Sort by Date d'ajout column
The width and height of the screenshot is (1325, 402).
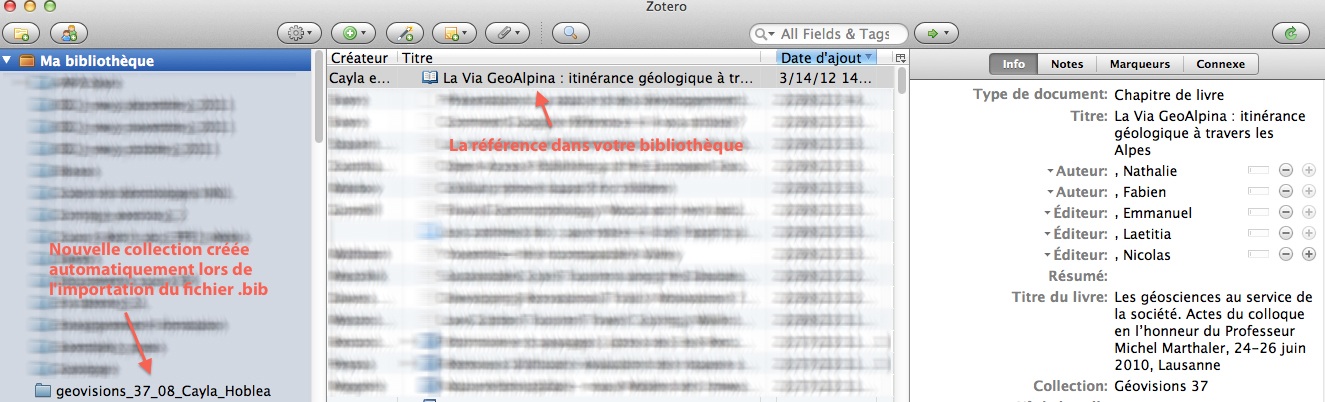[x=826, y=58]
